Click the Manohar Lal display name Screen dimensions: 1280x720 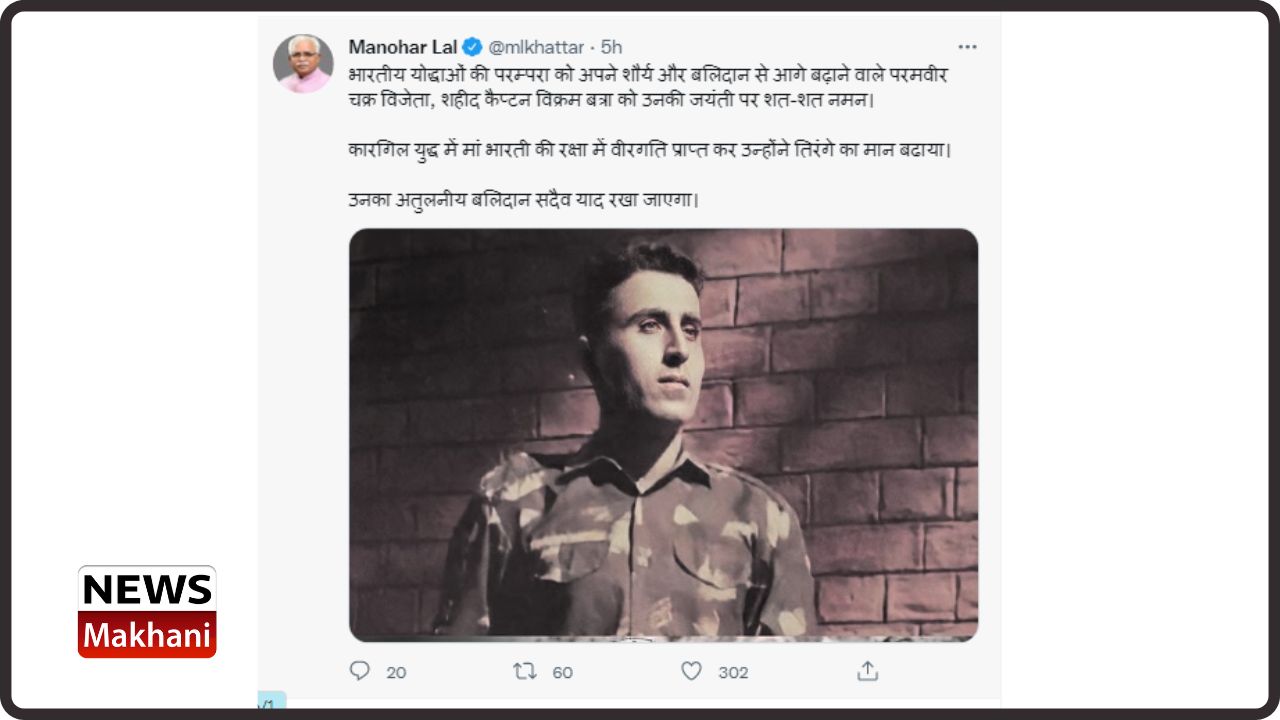[402, 47]
